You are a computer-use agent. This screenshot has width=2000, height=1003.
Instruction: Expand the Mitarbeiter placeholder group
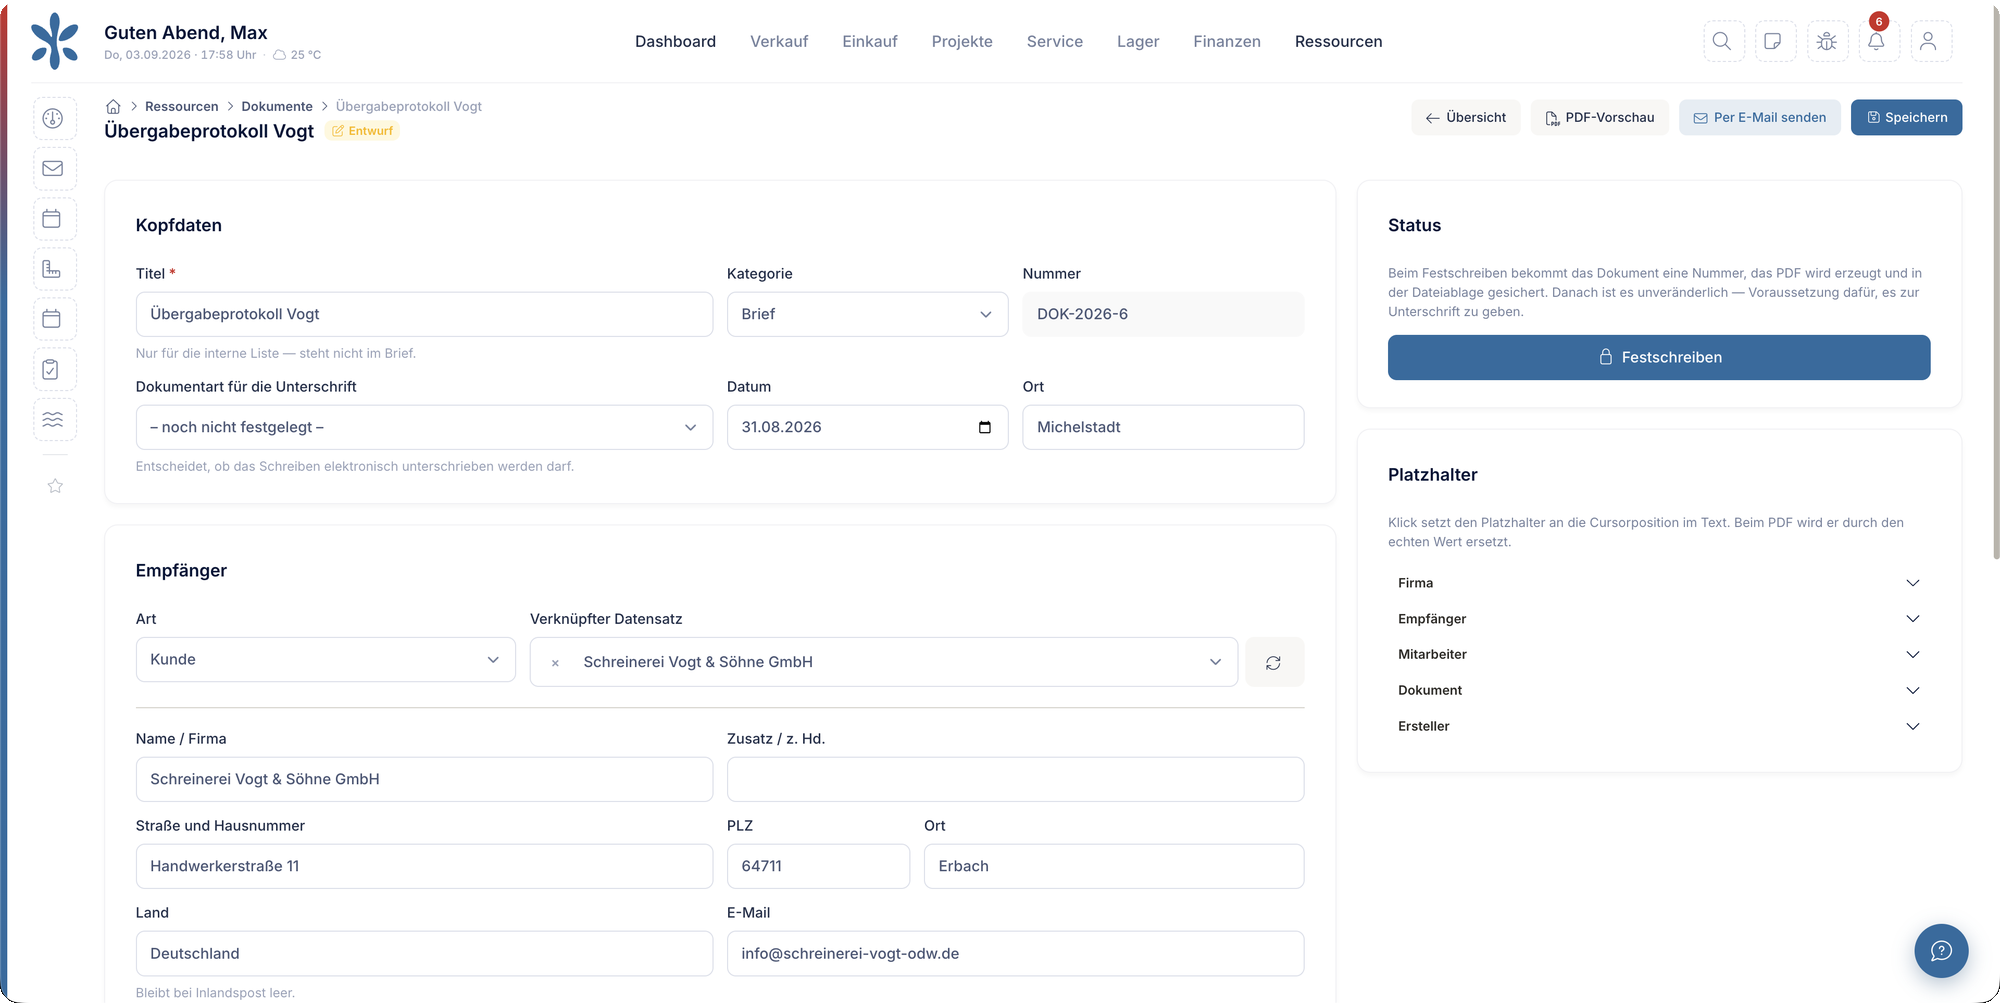pos(1659,654)
